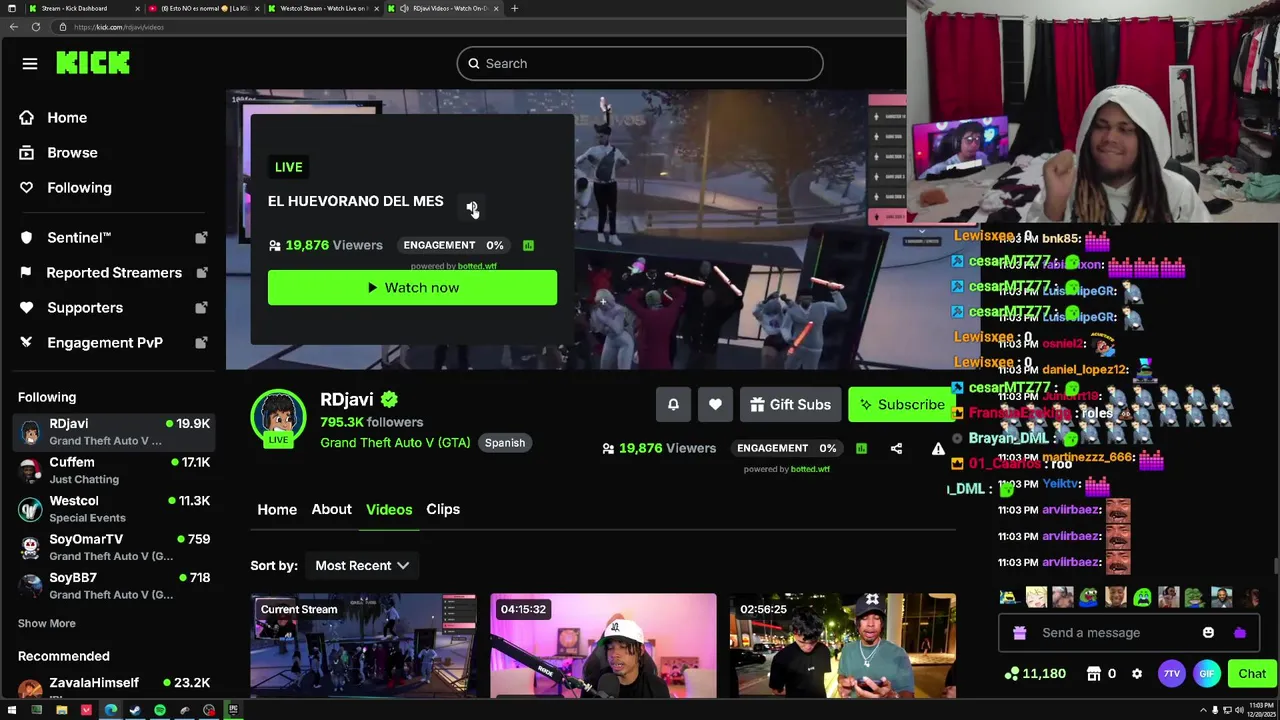Toggle notification bell for RDjavi
This screenshot has height=720, width=1280.
[x=673, y=405]
